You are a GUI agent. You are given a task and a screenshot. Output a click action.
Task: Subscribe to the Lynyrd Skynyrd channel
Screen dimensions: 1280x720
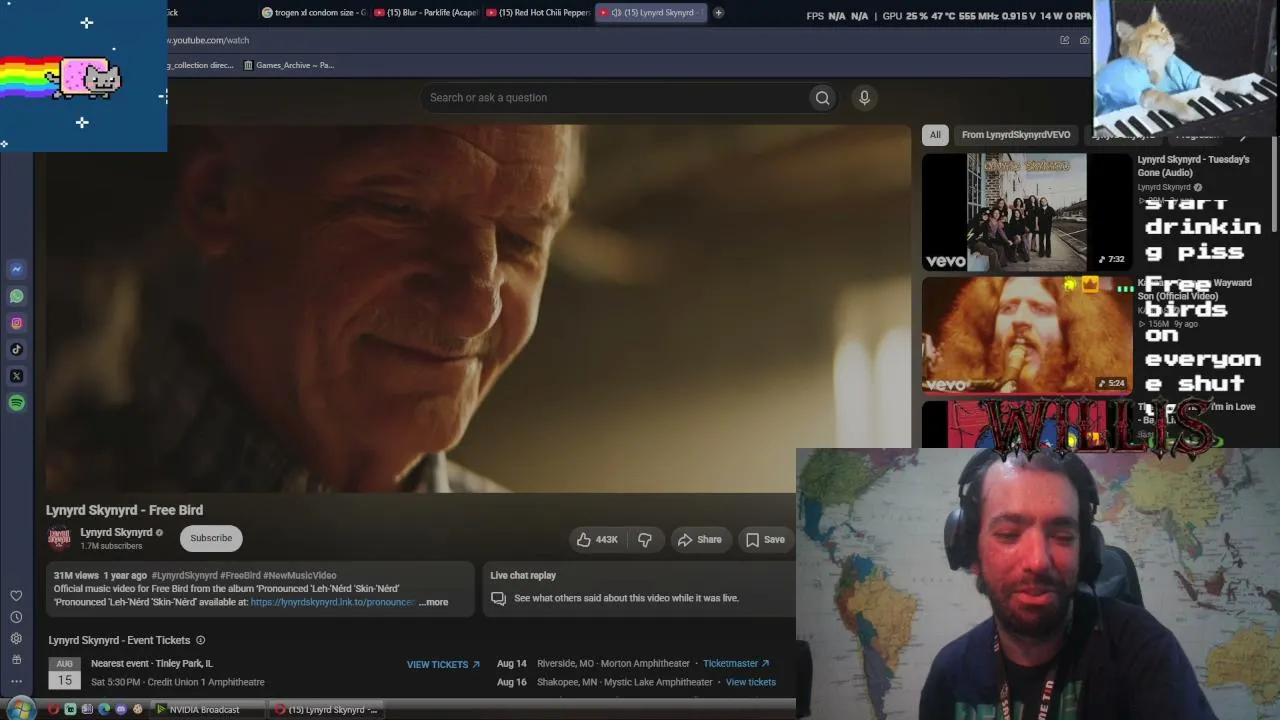coord(211,538)
